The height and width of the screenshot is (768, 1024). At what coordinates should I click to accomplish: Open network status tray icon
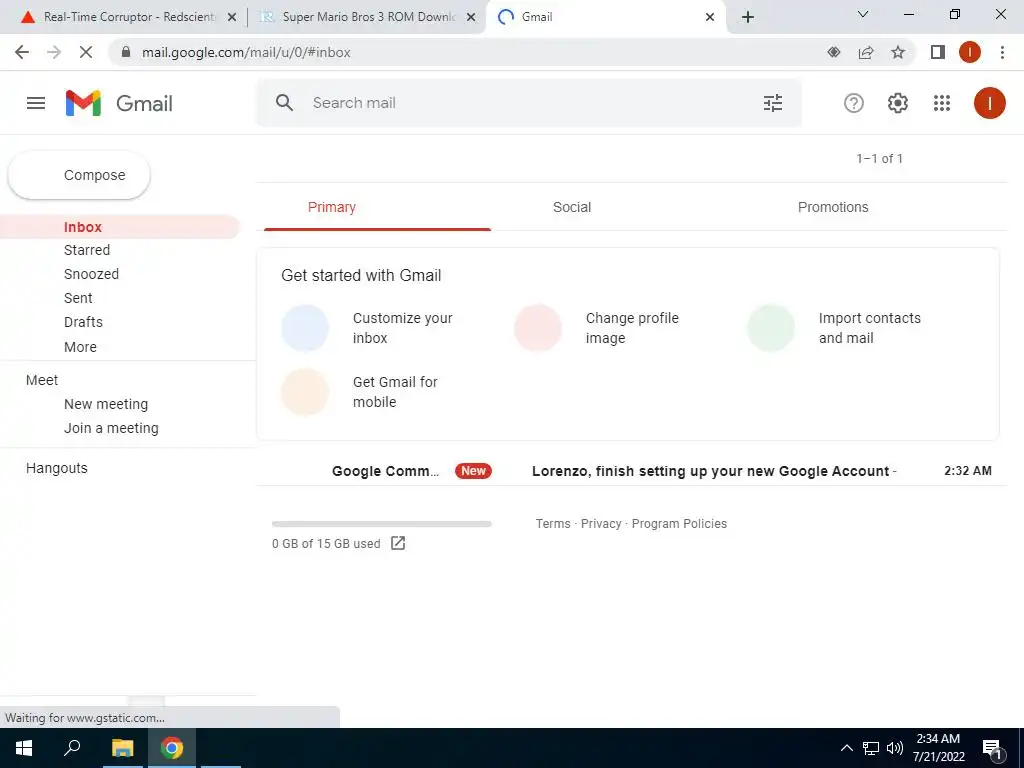pos(871,748)
